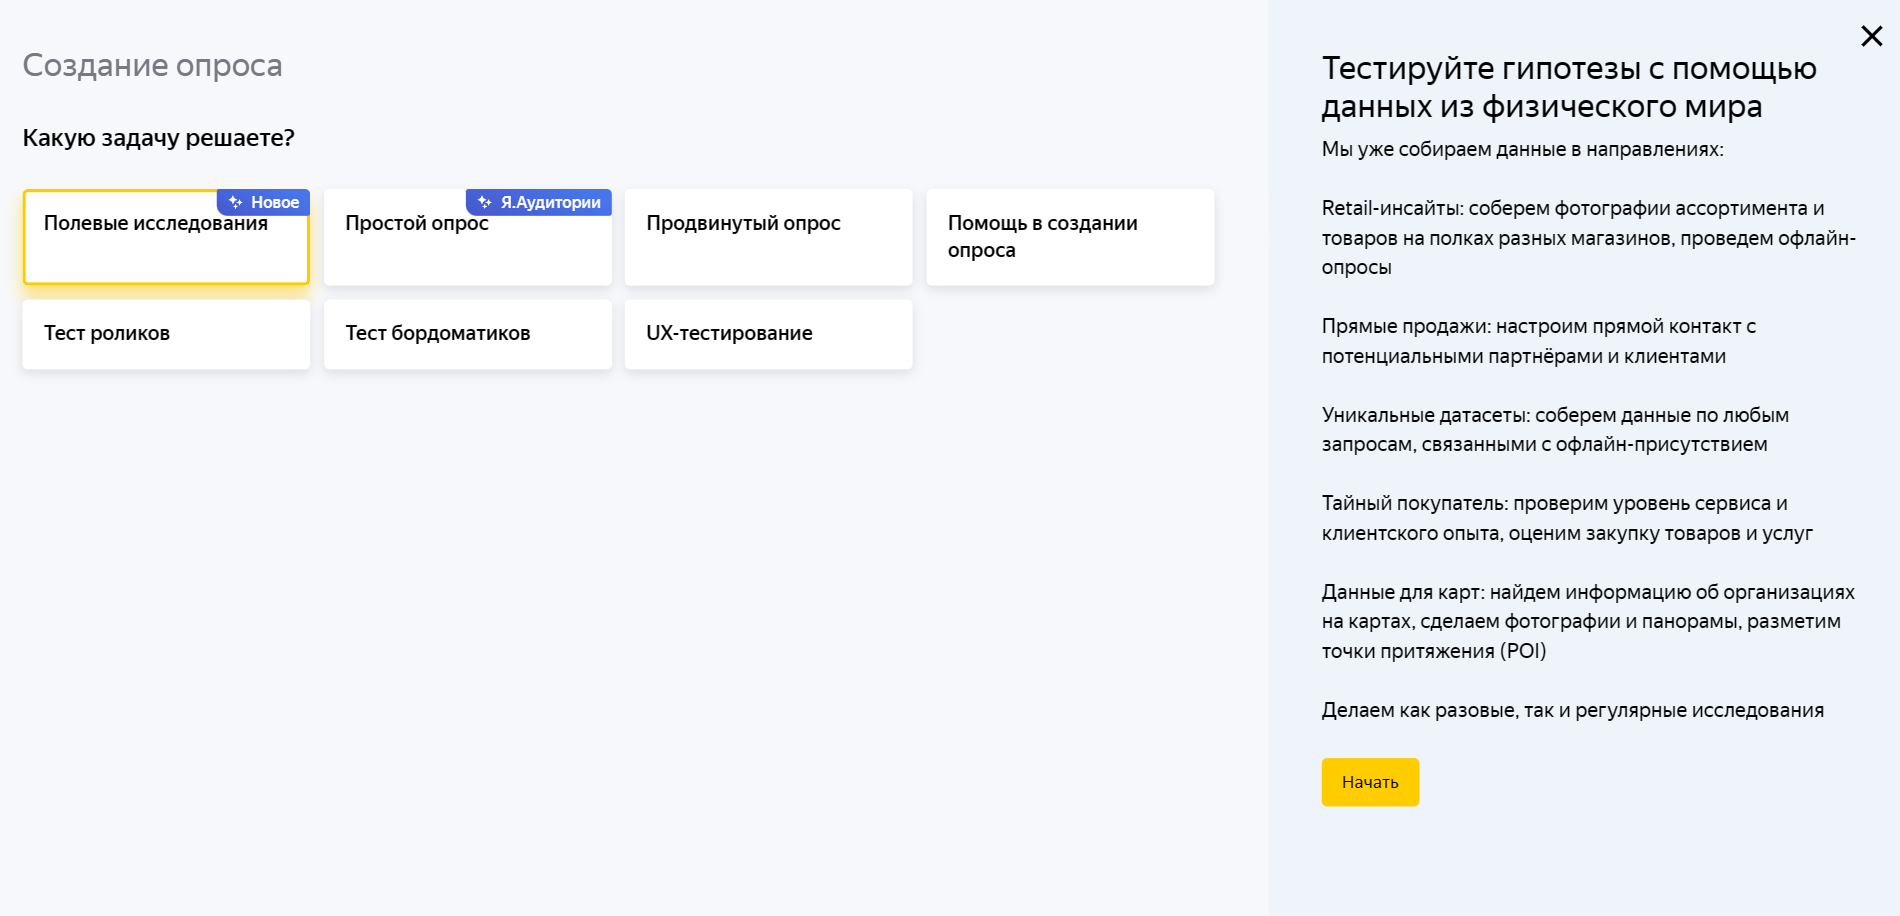Click the Какую задачу решаете? heading
Screen dimensions: 1900x916
[x=158, y=138]
